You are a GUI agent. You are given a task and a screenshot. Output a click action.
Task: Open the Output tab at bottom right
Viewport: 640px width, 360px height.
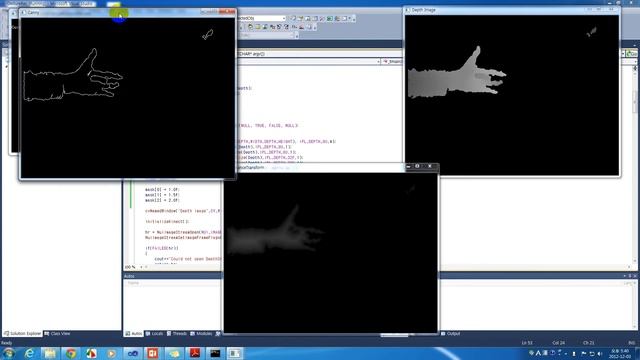(x=451, y=333)
